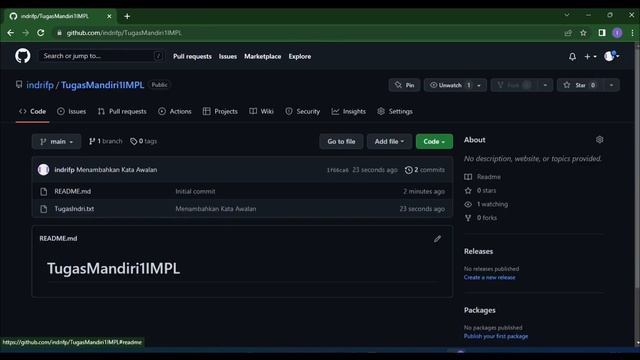Viewport: 640px width, 360px height.
Task: Switch to the Code tab
Action: click(x=33, y=111)
